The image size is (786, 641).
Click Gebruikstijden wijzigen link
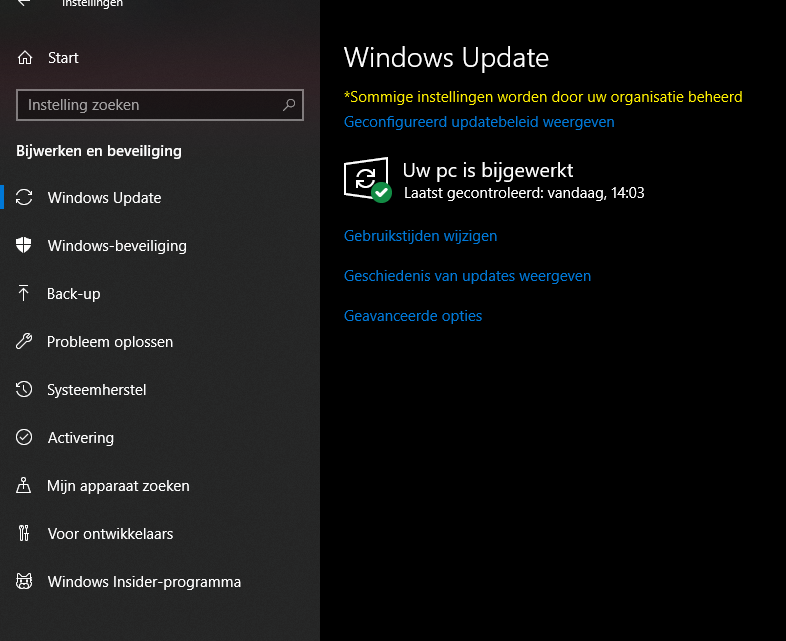point(421,236)
